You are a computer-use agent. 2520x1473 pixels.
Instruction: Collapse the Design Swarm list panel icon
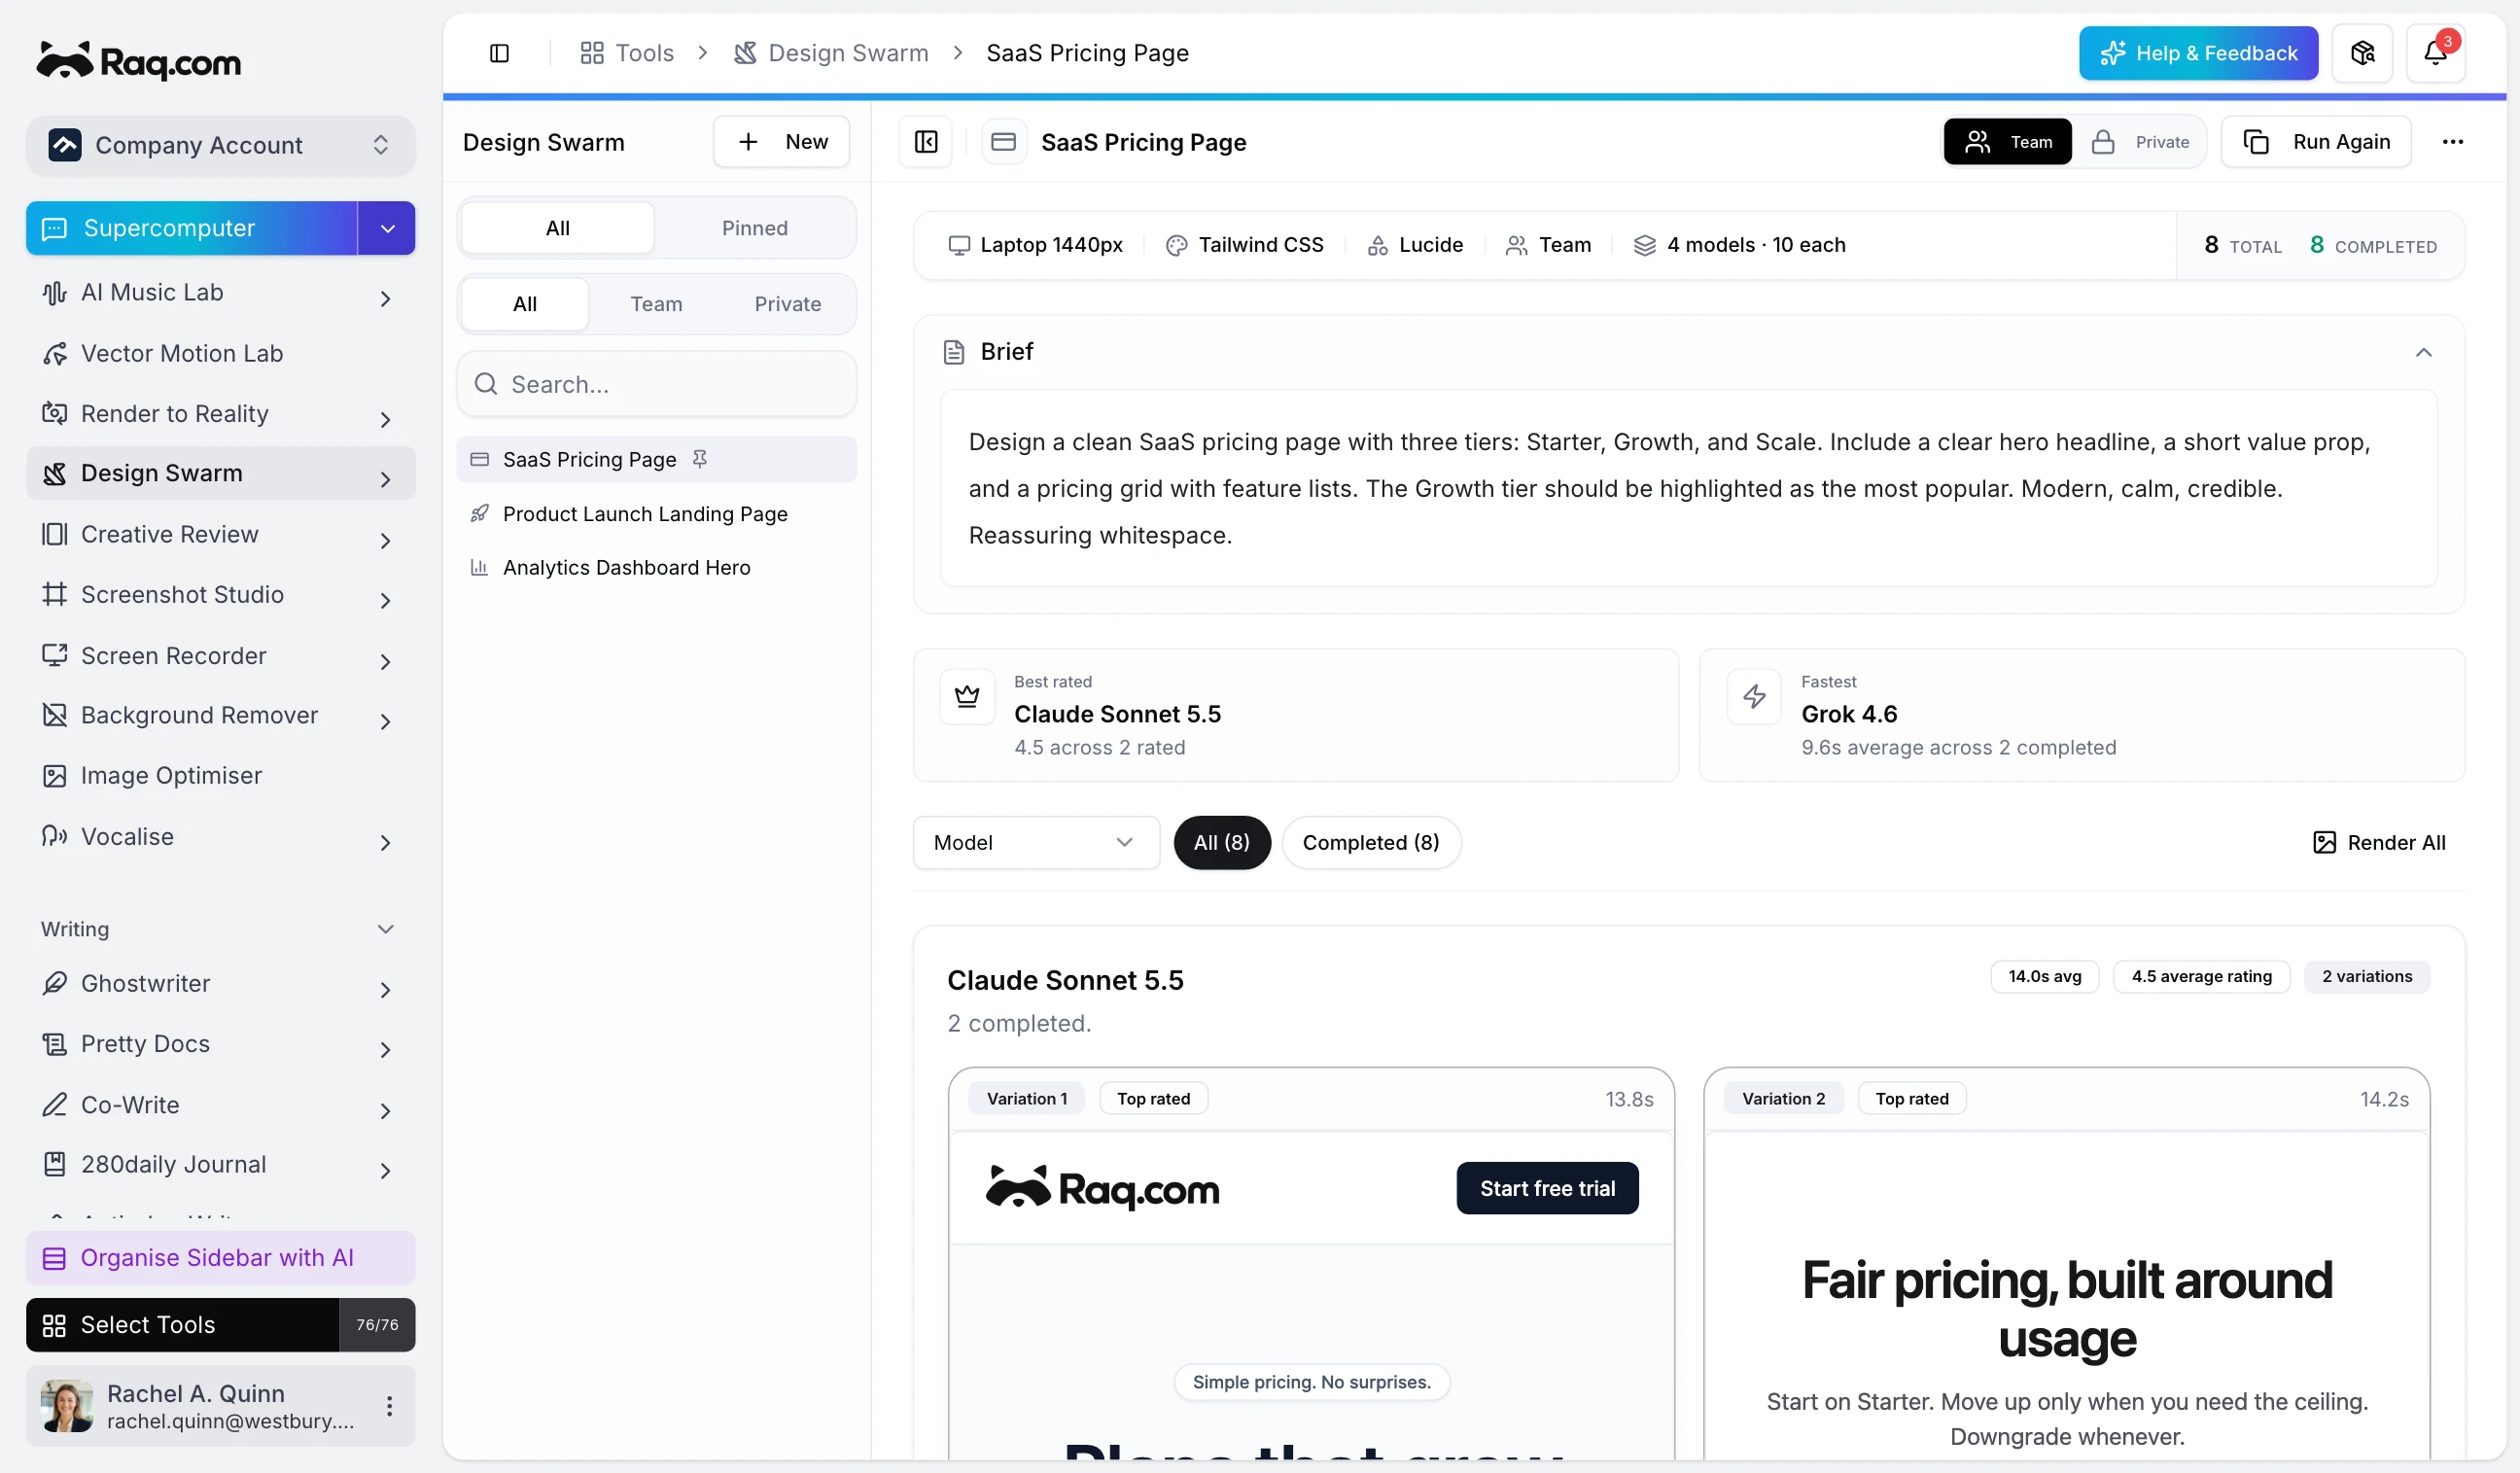click(x=926, y=142)
